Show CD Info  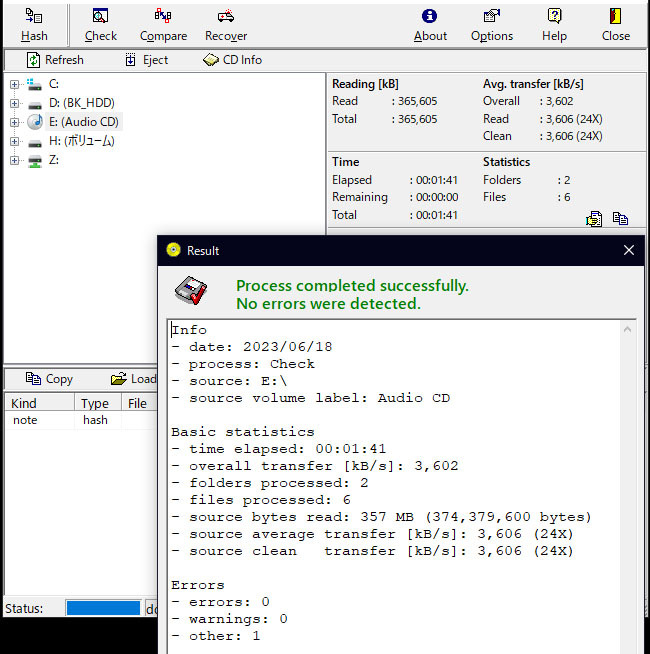click(232, 60)
